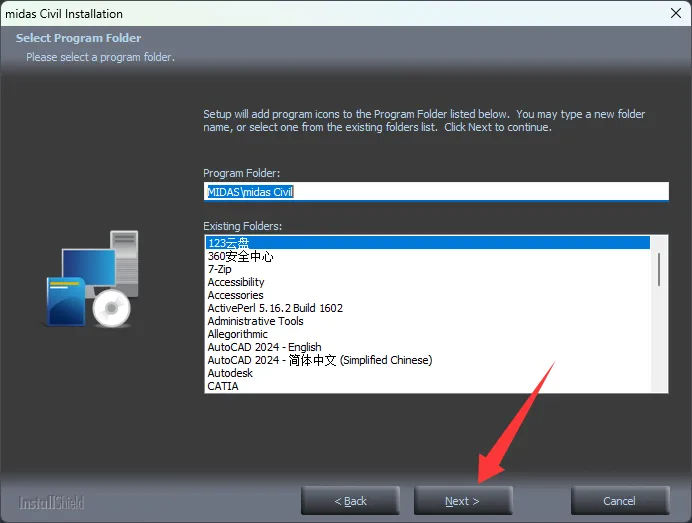Select AutoCAD 2024 Simplified Chinese folder
Image resolution: width=692 pixels, height=523 pixels.
coord(427,360)
